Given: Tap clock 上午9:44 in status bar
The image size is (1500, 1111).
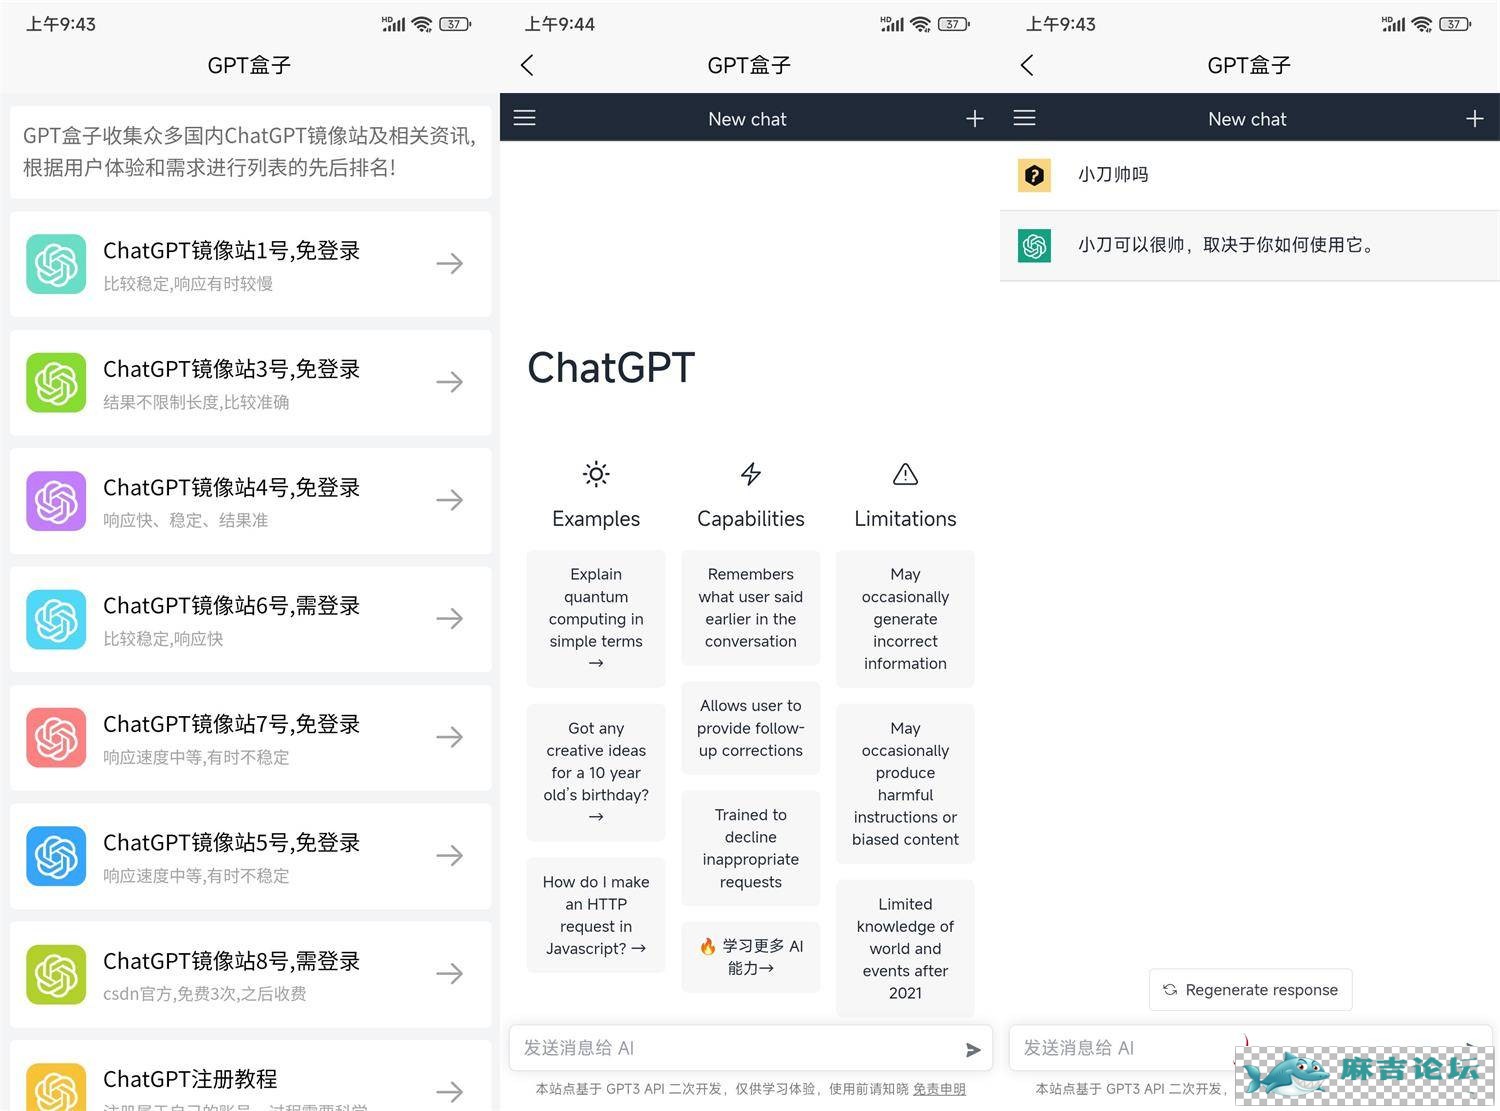Looking at the screenshot, I should coord(560,24).
